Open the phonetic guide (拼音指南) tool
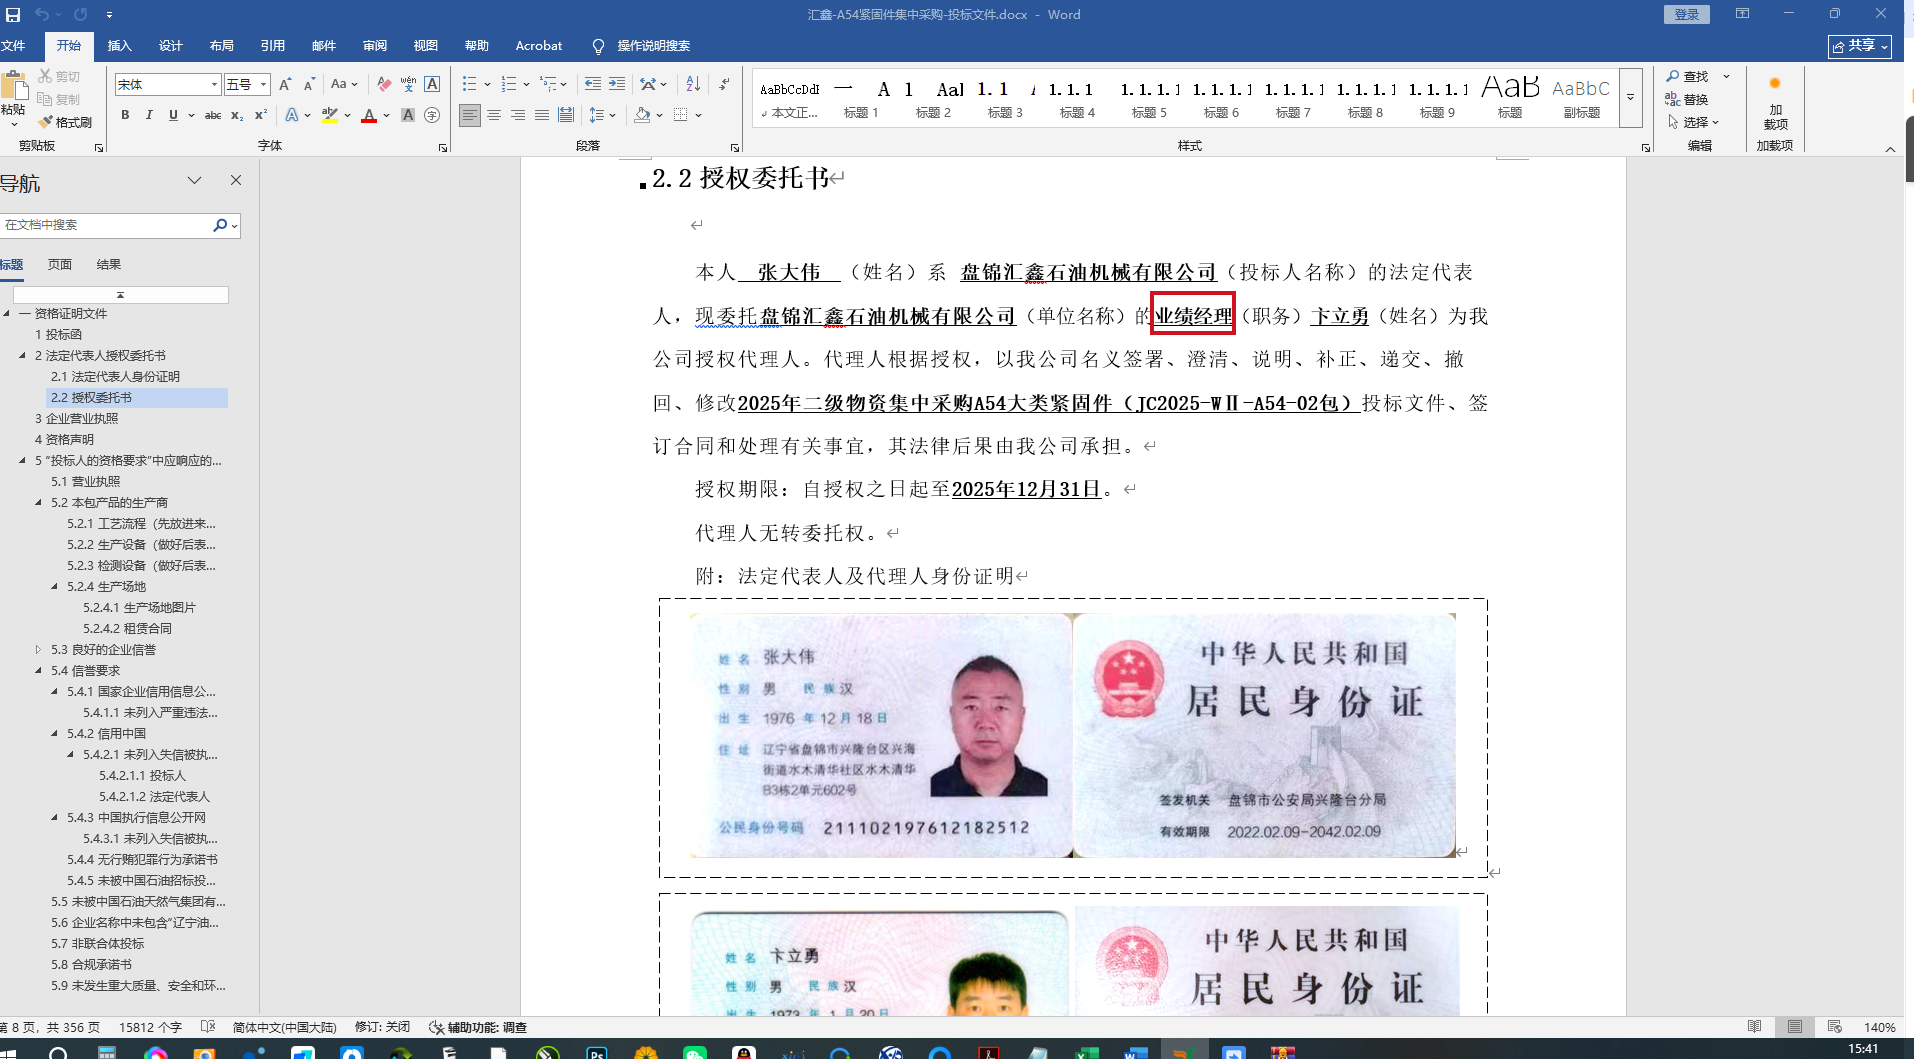This screenshot has width=1914, height=1059. 408,84
